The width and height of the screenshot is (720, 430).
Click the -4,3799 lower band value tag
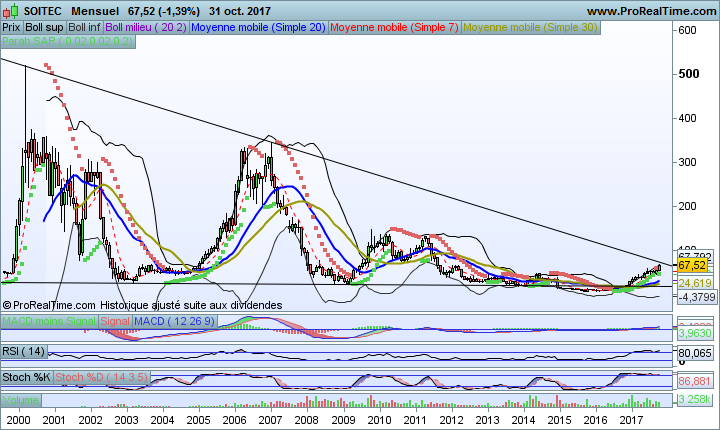pyautogui.click(x=697, y=297)
